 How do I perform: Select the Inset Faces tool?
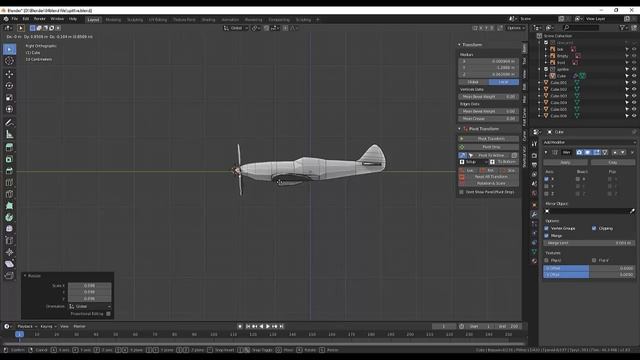[9, 159]
